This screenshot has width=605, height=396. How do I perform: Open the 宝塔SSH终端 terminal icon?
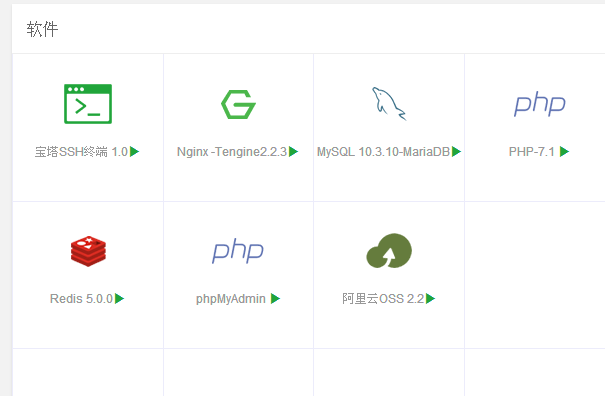tap(88, 104)
